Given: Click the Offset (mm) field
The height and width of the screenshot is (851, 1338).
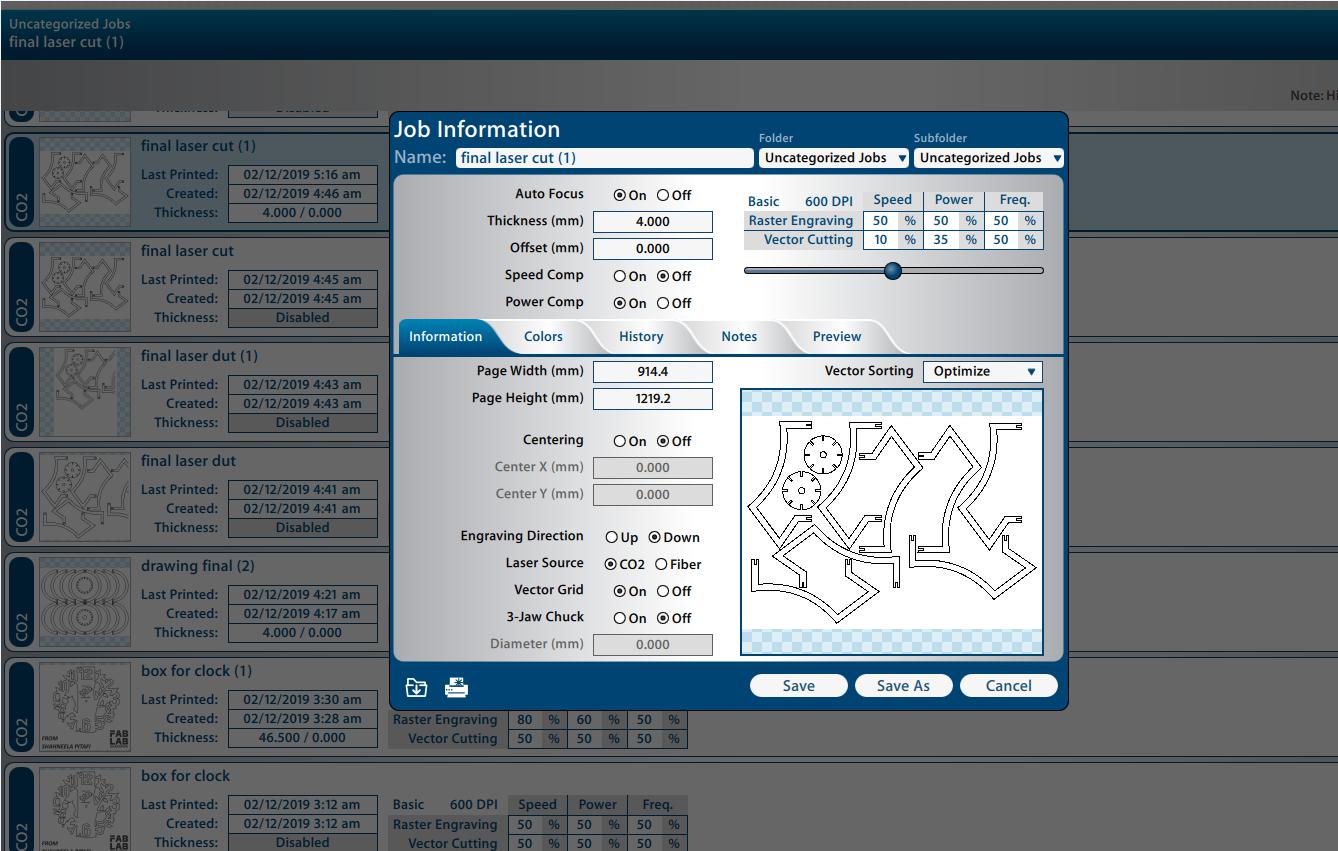Looking at the screenshot, I should [x=653, y=249].
